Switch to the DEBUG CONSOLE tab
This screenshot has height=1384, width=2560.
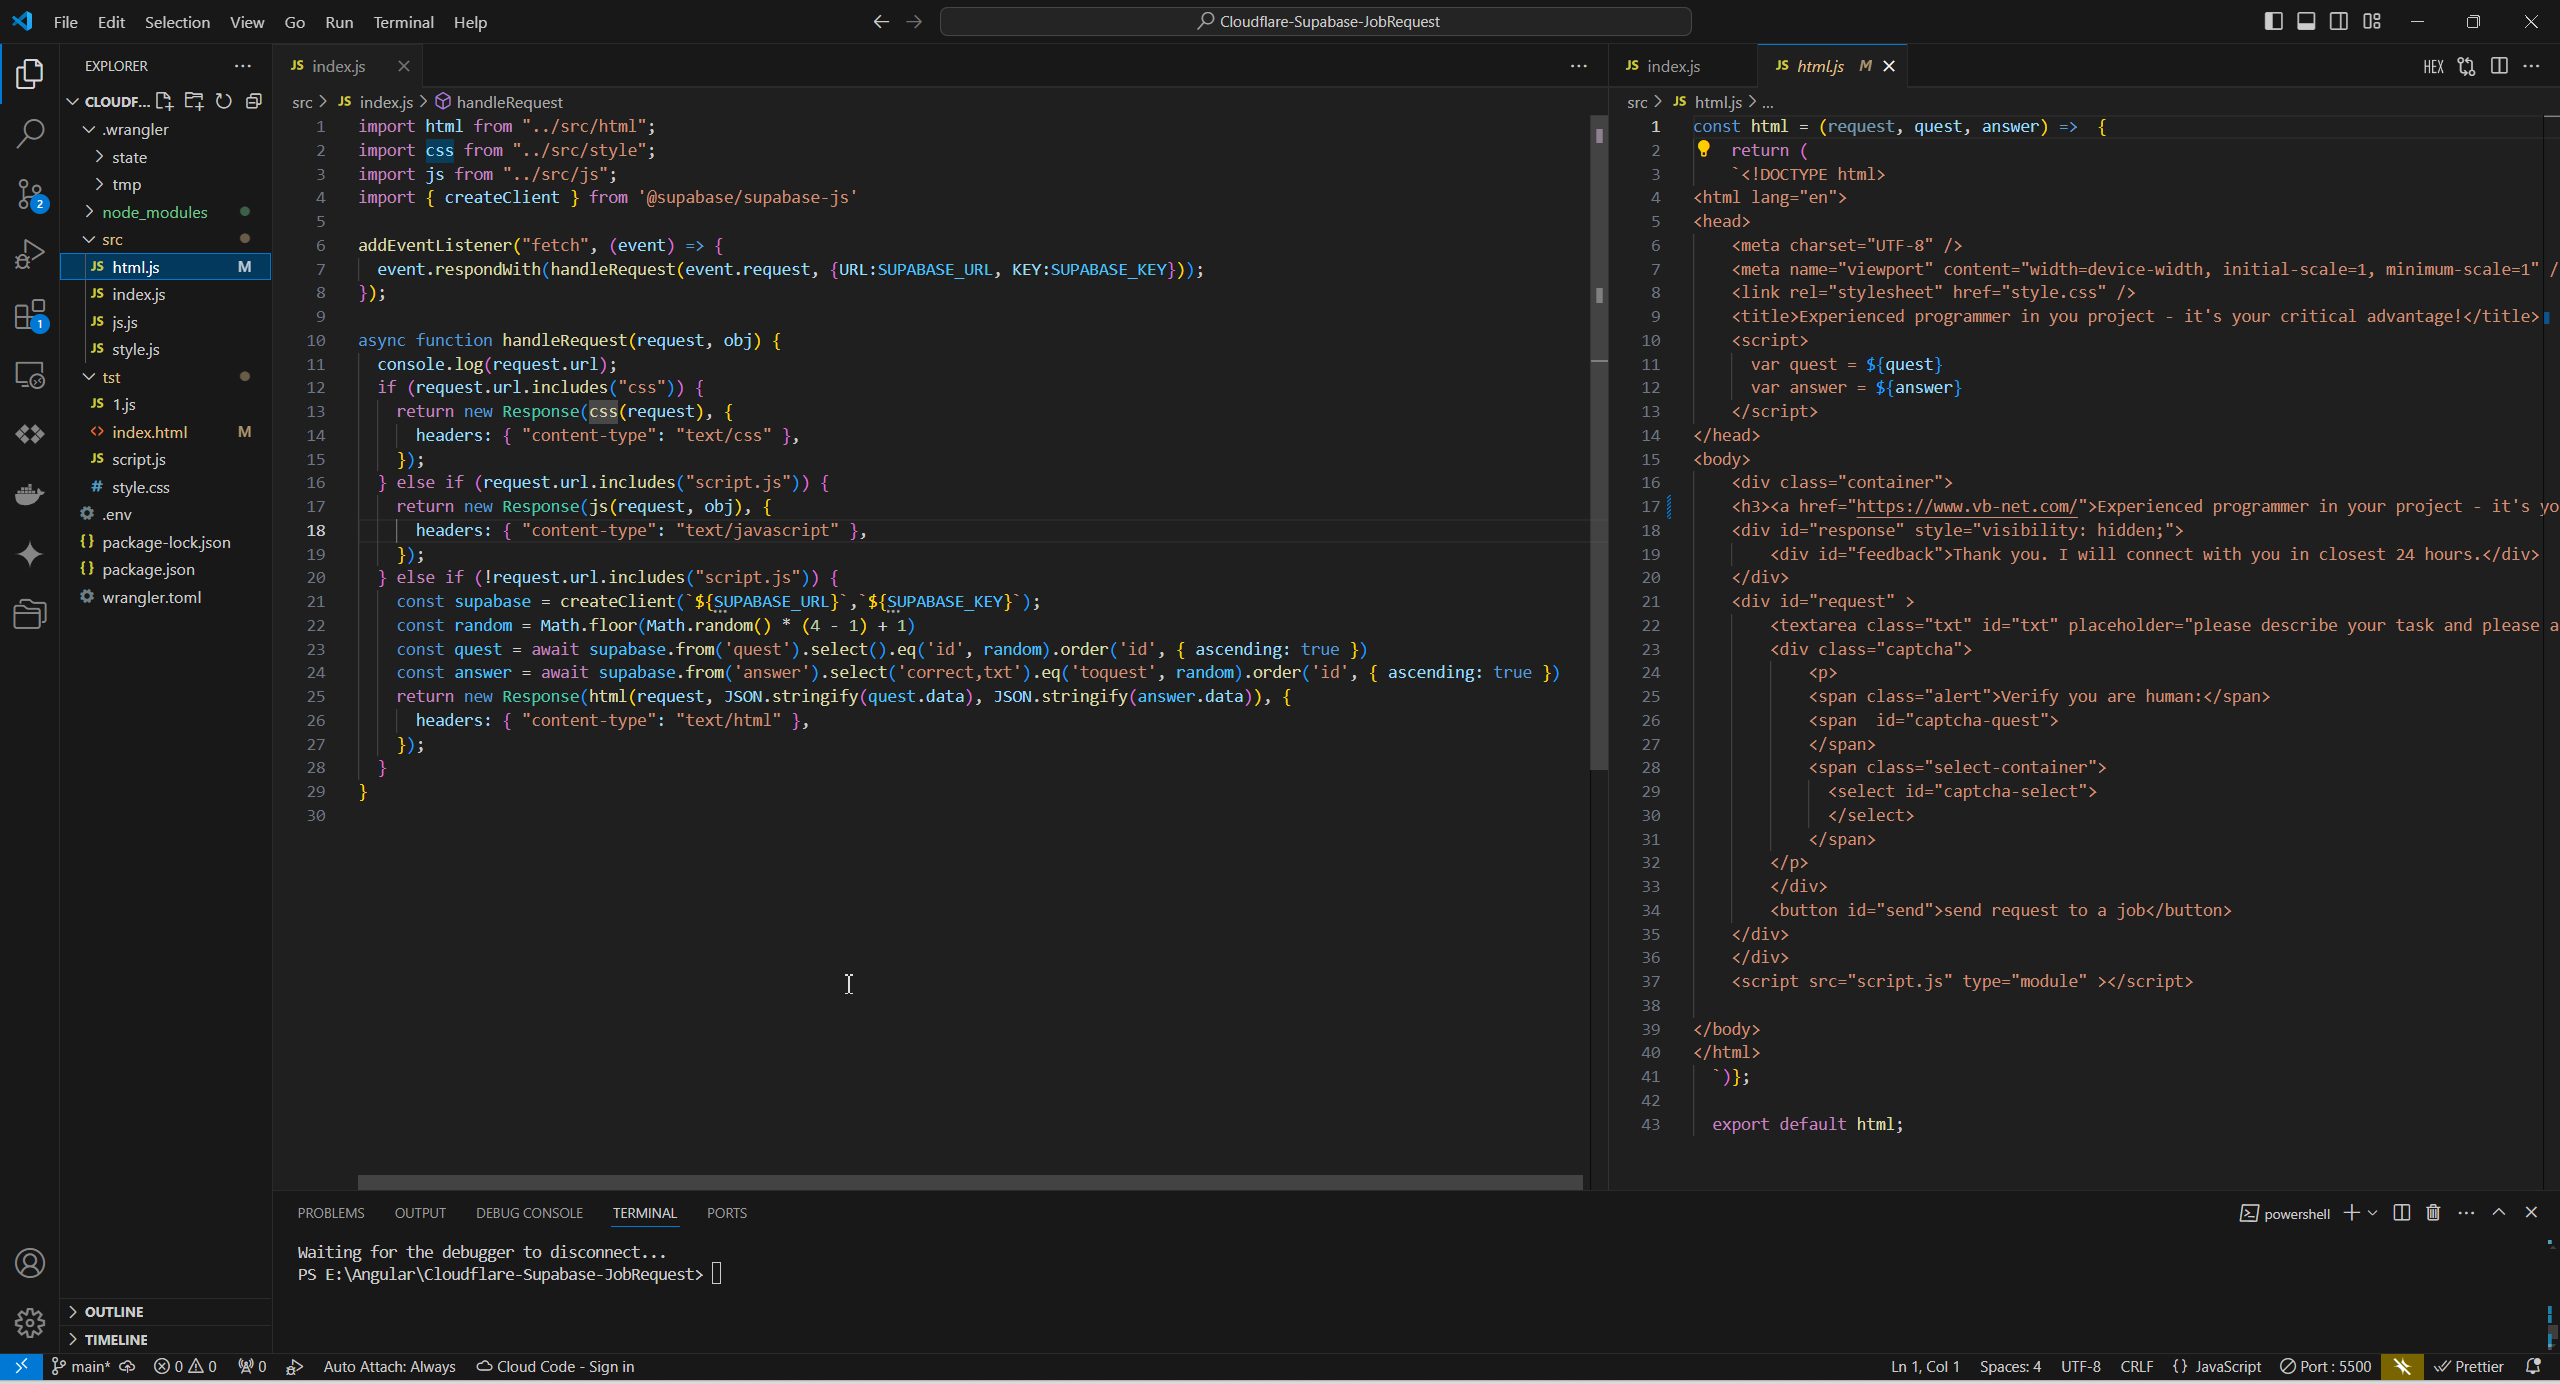(529, 1213)
